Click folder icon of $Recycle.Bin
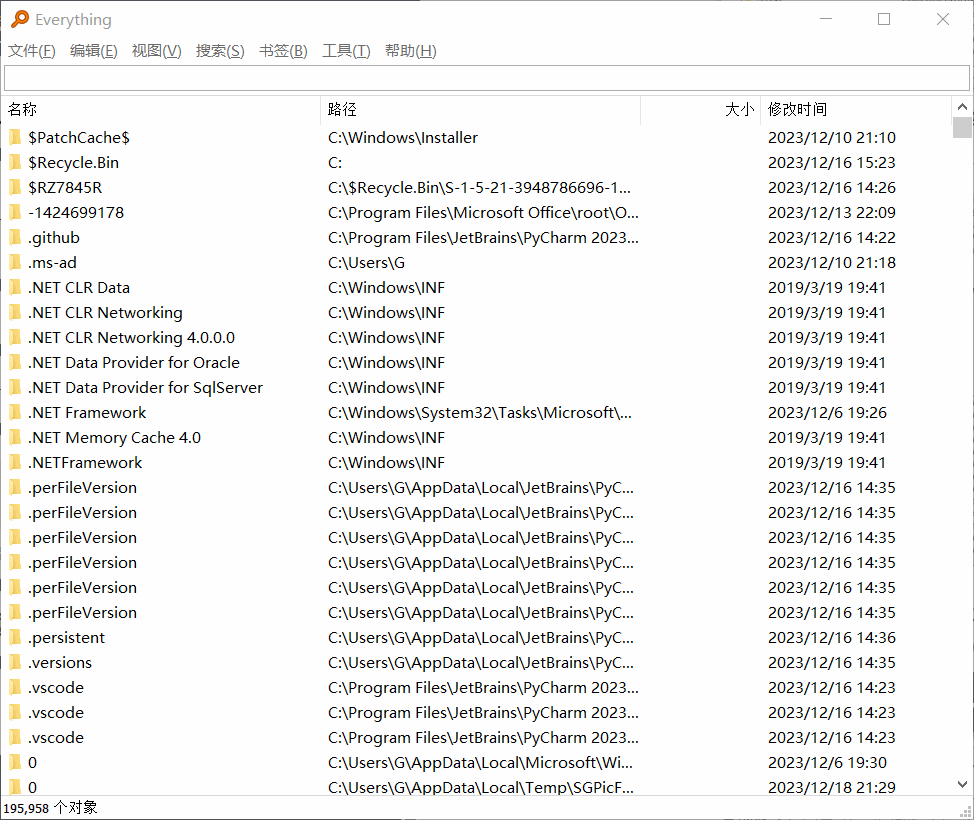The width and height of the screenshot is (974, 820). click(x=16, y=162)
